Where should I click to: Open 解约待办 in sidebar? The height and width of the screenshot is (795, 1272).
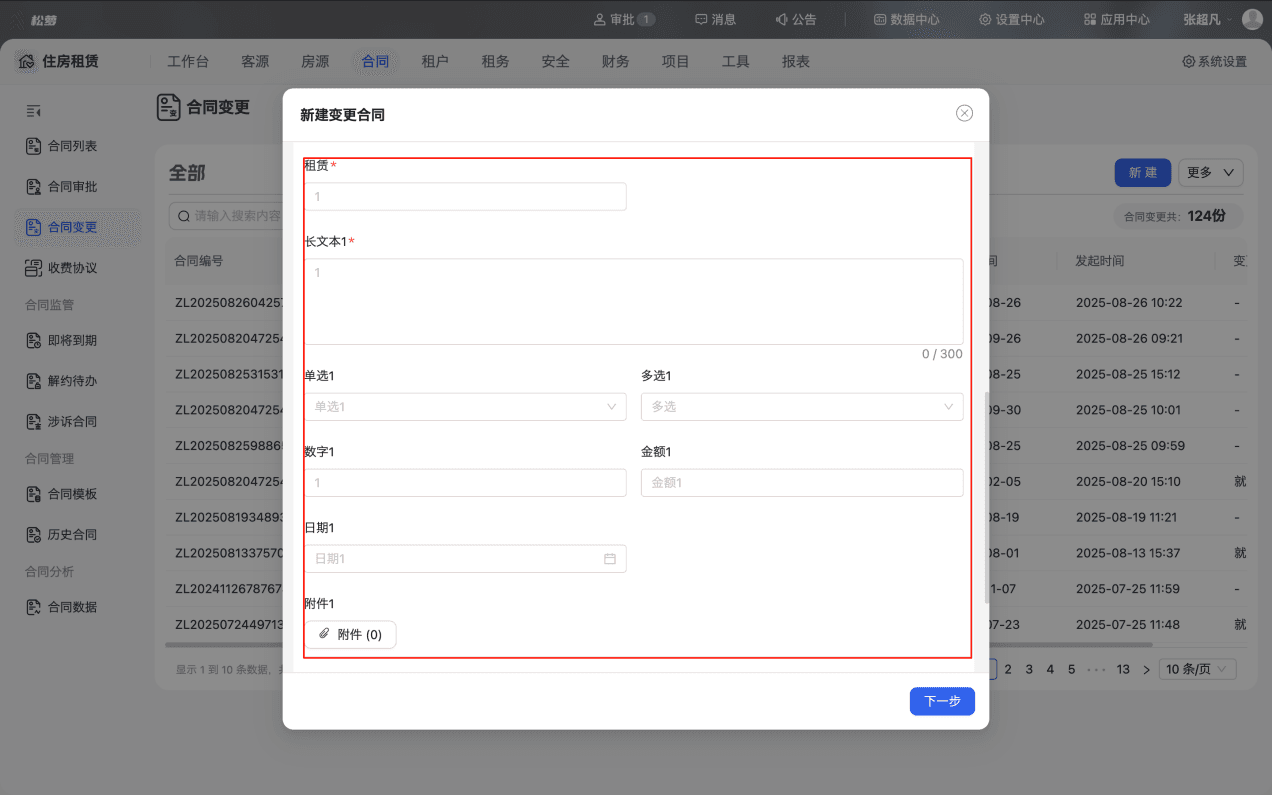tap(77, 381)
